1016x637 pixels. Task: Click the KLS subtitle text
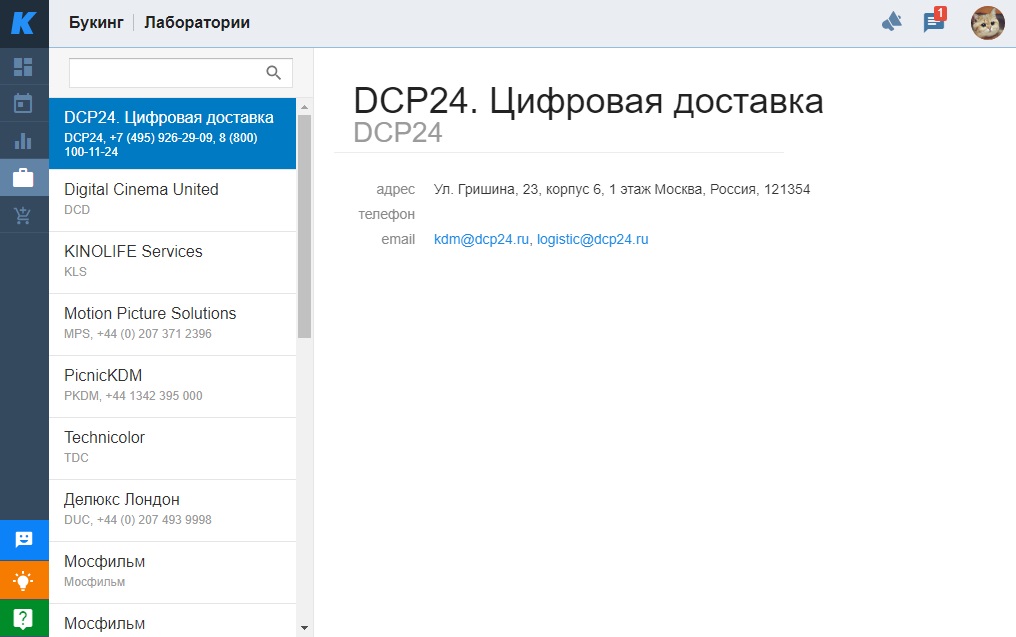click(x=75, y=272)
